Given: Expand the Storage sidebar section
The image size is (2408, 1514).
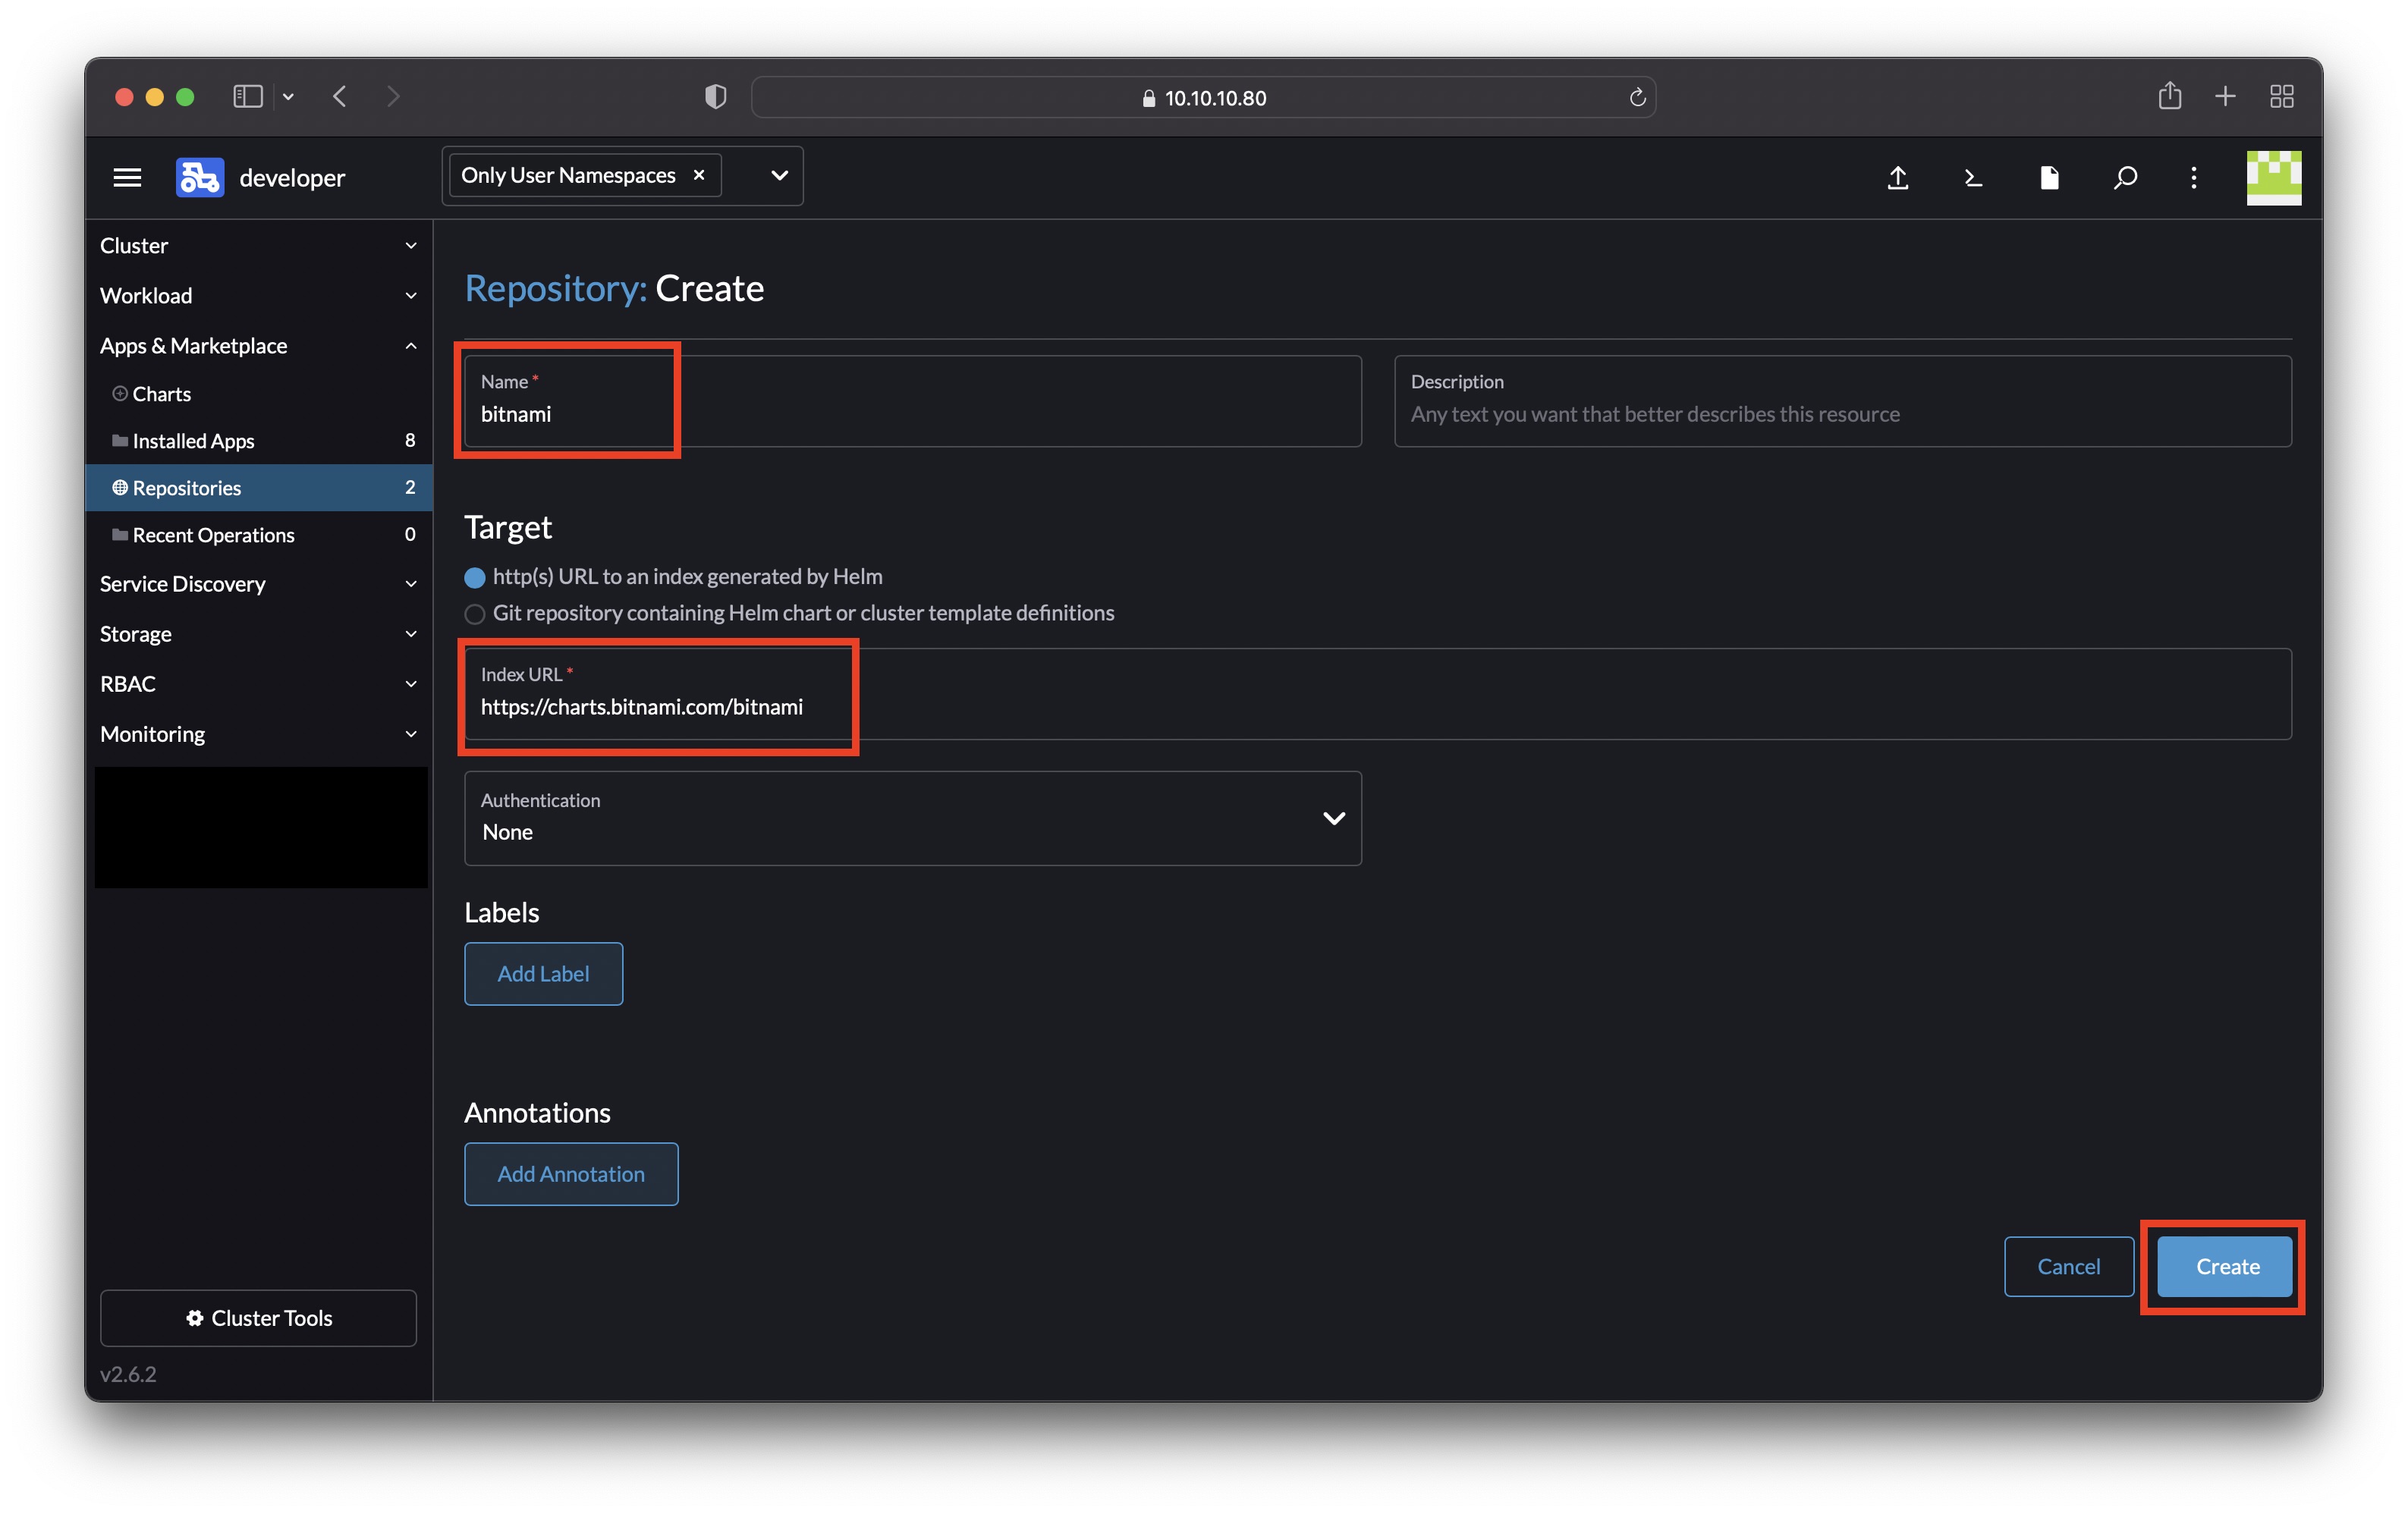Looking at the screenshot, I should [259, 634].
